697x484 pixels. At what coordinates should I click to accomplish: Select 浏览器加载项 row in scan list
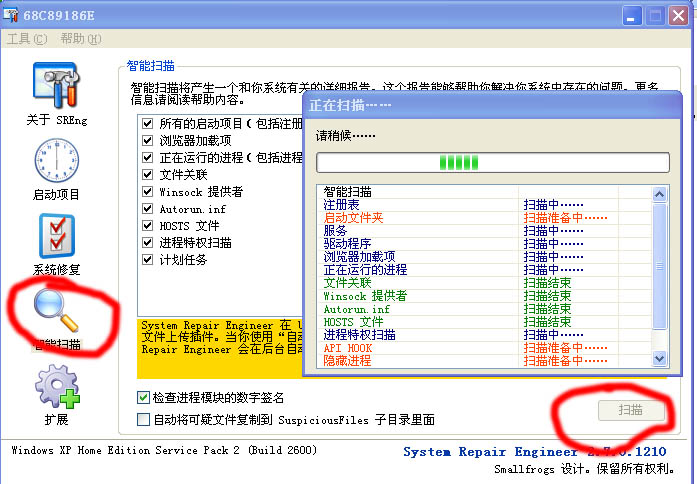[x=484, y=257]
